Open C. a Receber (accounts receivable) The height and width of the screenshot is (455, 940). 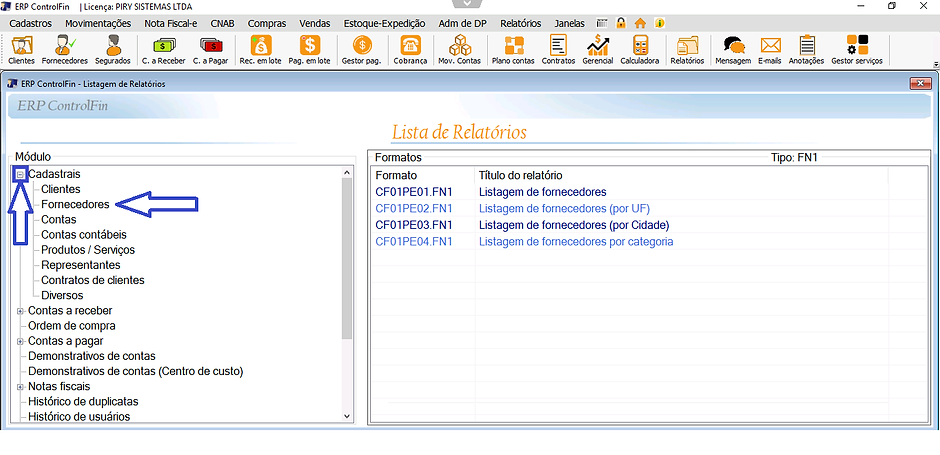point(164,50)
